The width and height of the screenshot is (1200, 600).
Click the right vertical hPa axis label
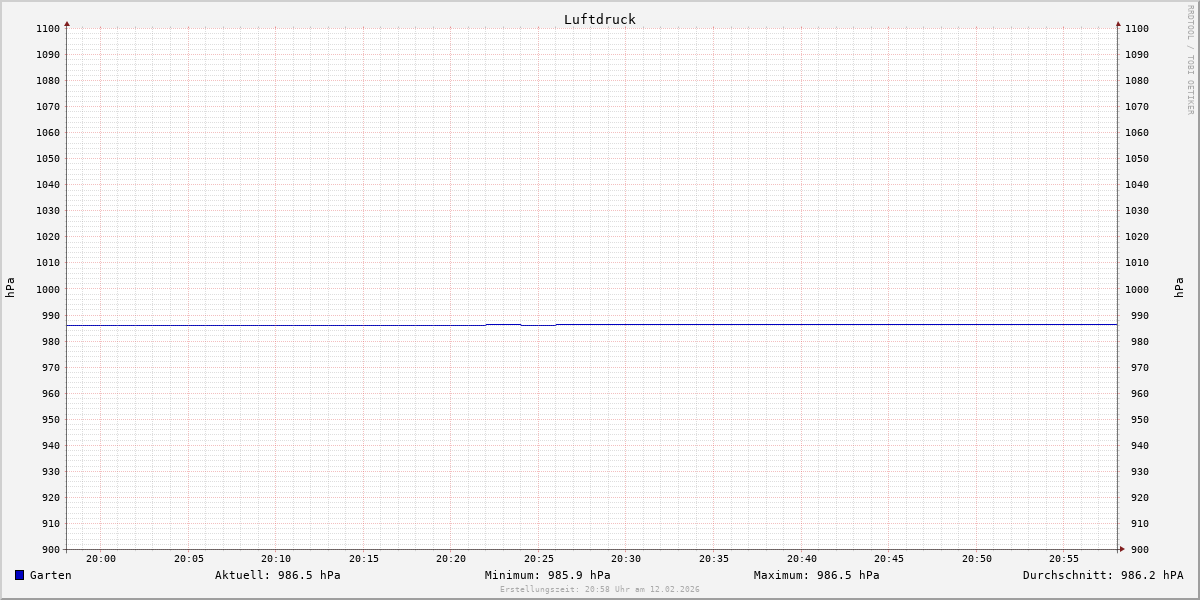click(x=1179, y=287)
